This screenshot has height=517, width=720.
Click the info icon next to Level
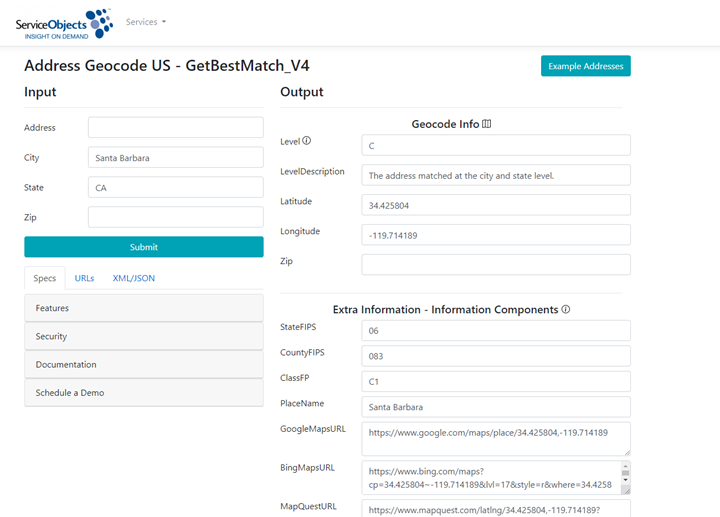click(x=307, y=141)
